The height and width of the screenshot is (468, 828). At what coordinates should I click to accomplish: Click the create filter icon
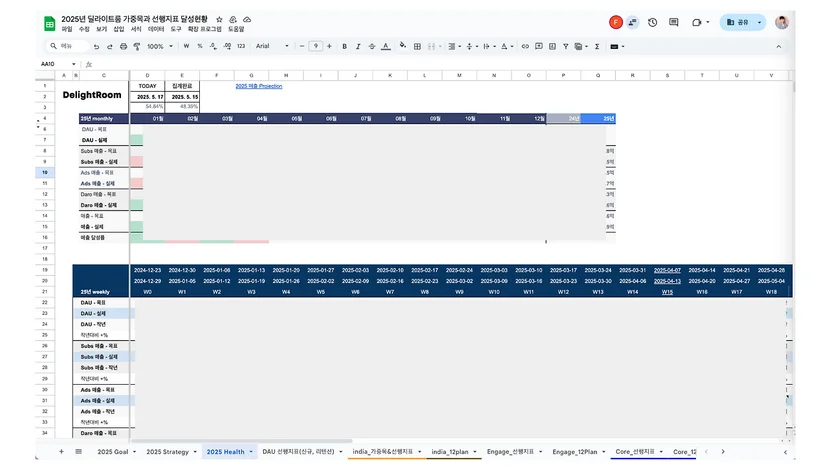click(566, 46)
